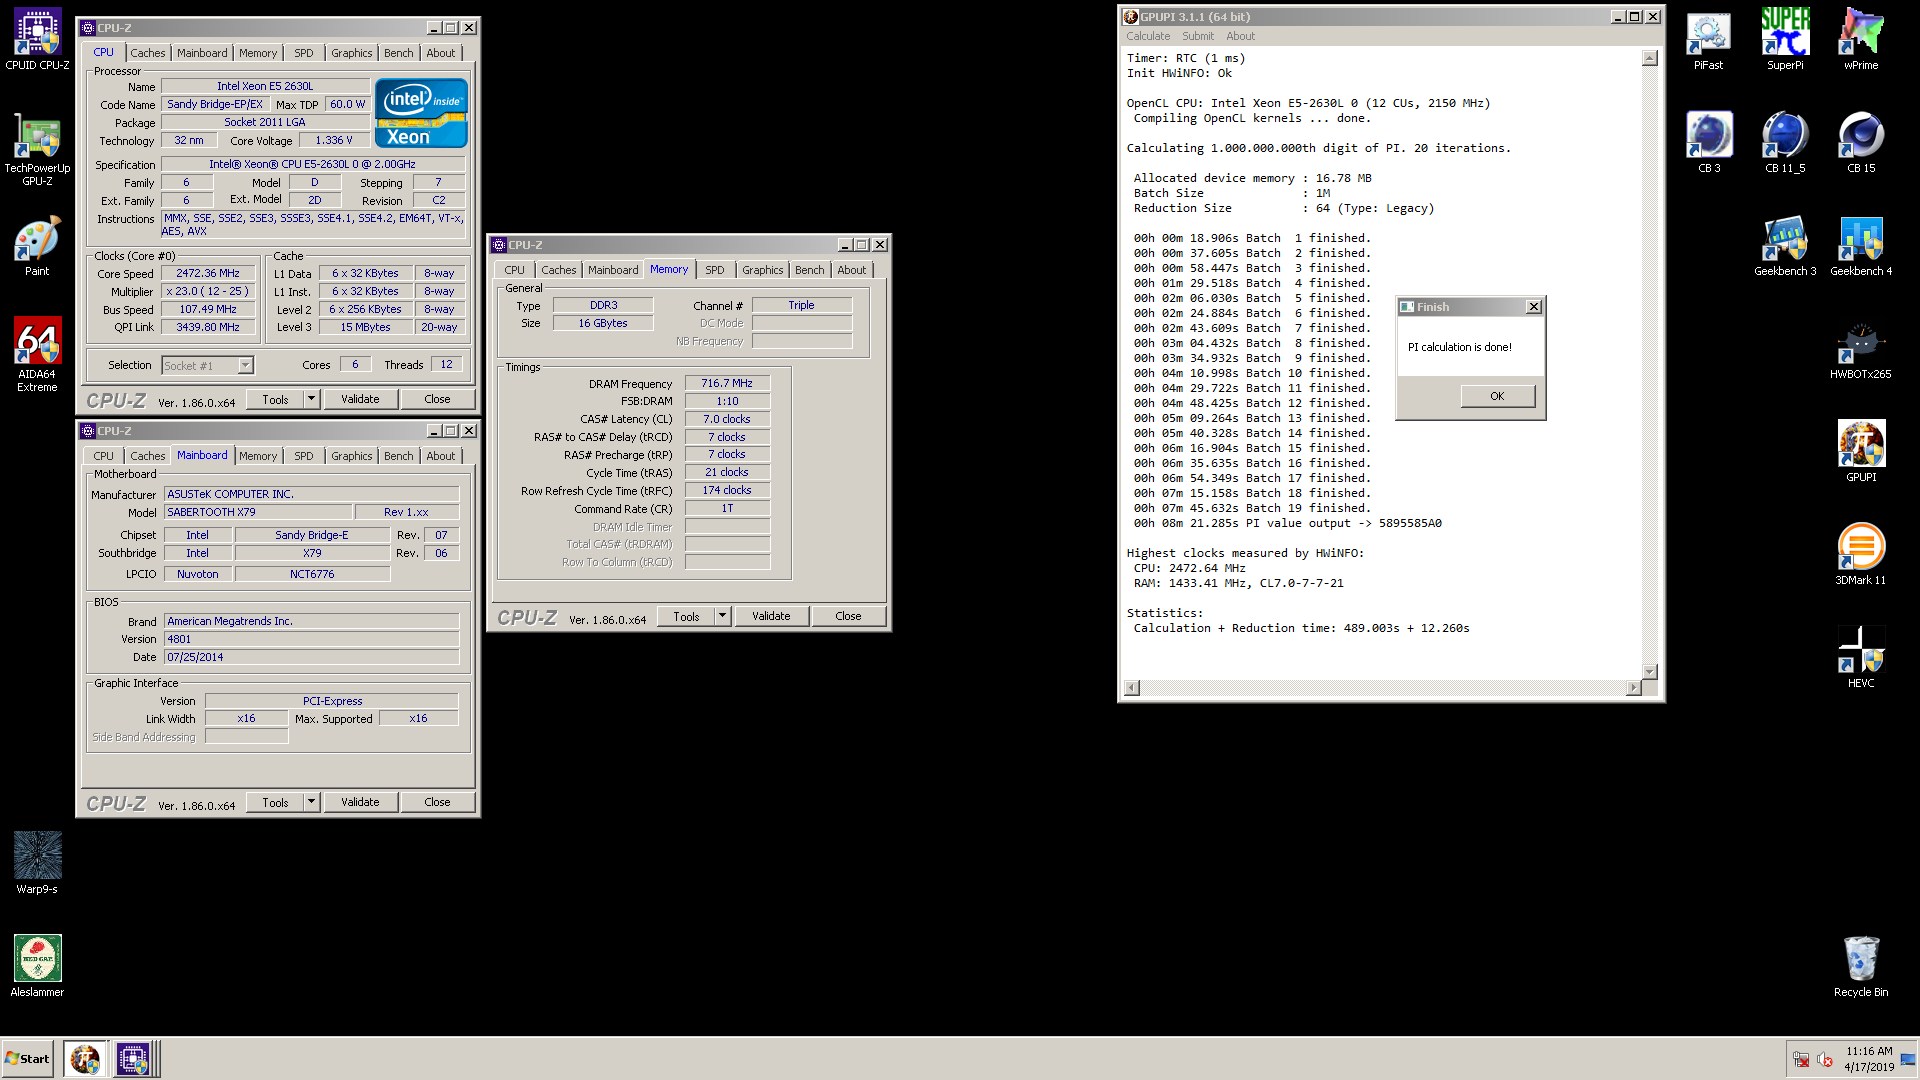Click Model field SABERTOOTH X79

click(x=258, y=512)
